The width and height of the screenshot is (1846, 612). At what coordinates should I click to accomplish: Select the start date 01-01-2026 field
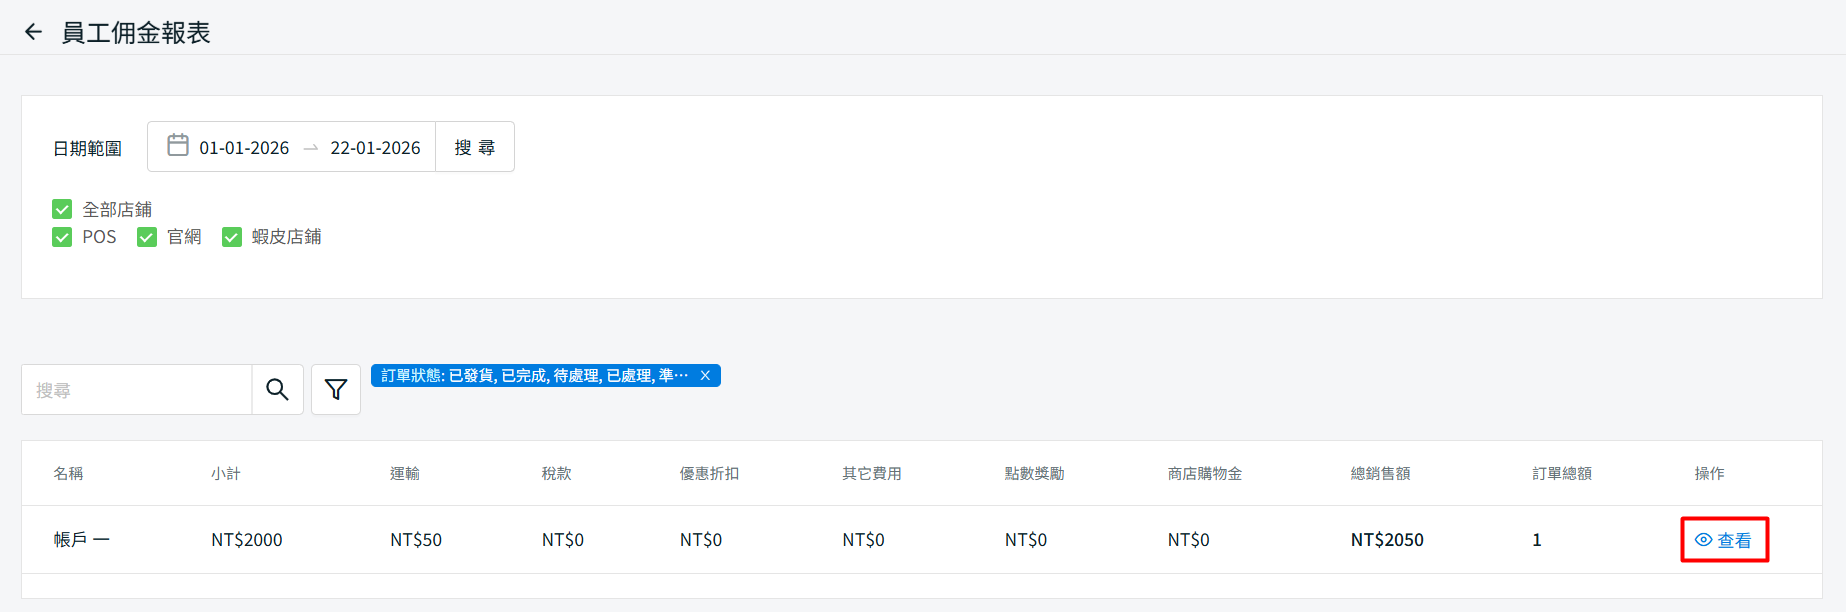point(244,148)
